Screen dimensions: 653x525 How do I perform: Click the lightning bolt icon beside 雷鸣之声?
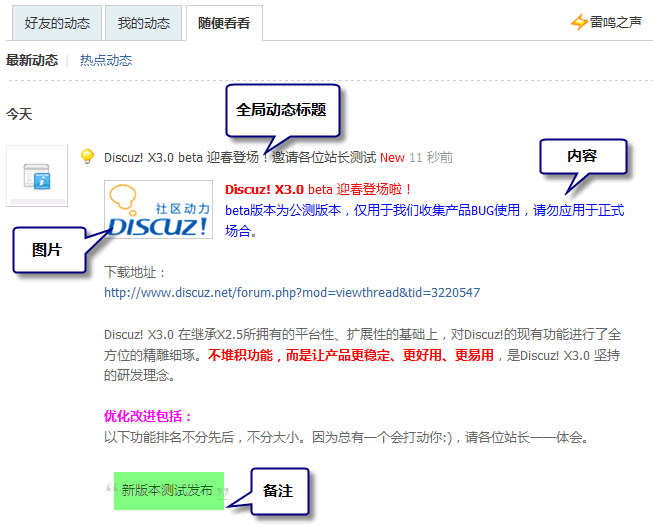pos(579,22)
